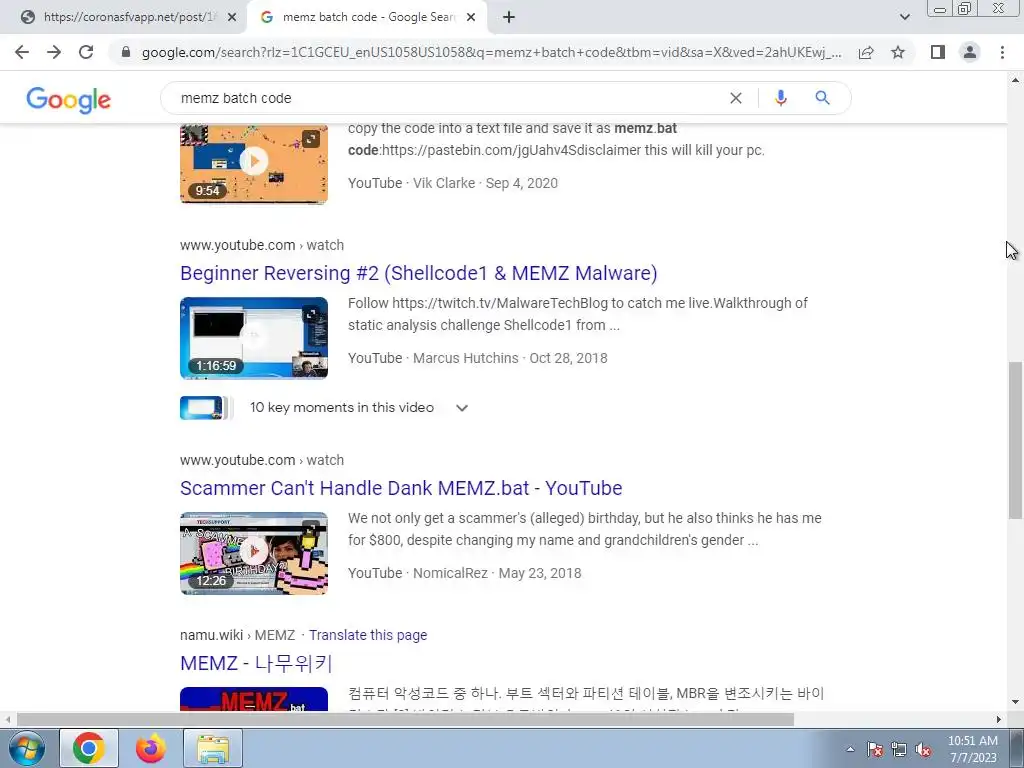
Task: Click www.youtube.com › watch above Beginner Reversing
Action: [x=262, y=245]
